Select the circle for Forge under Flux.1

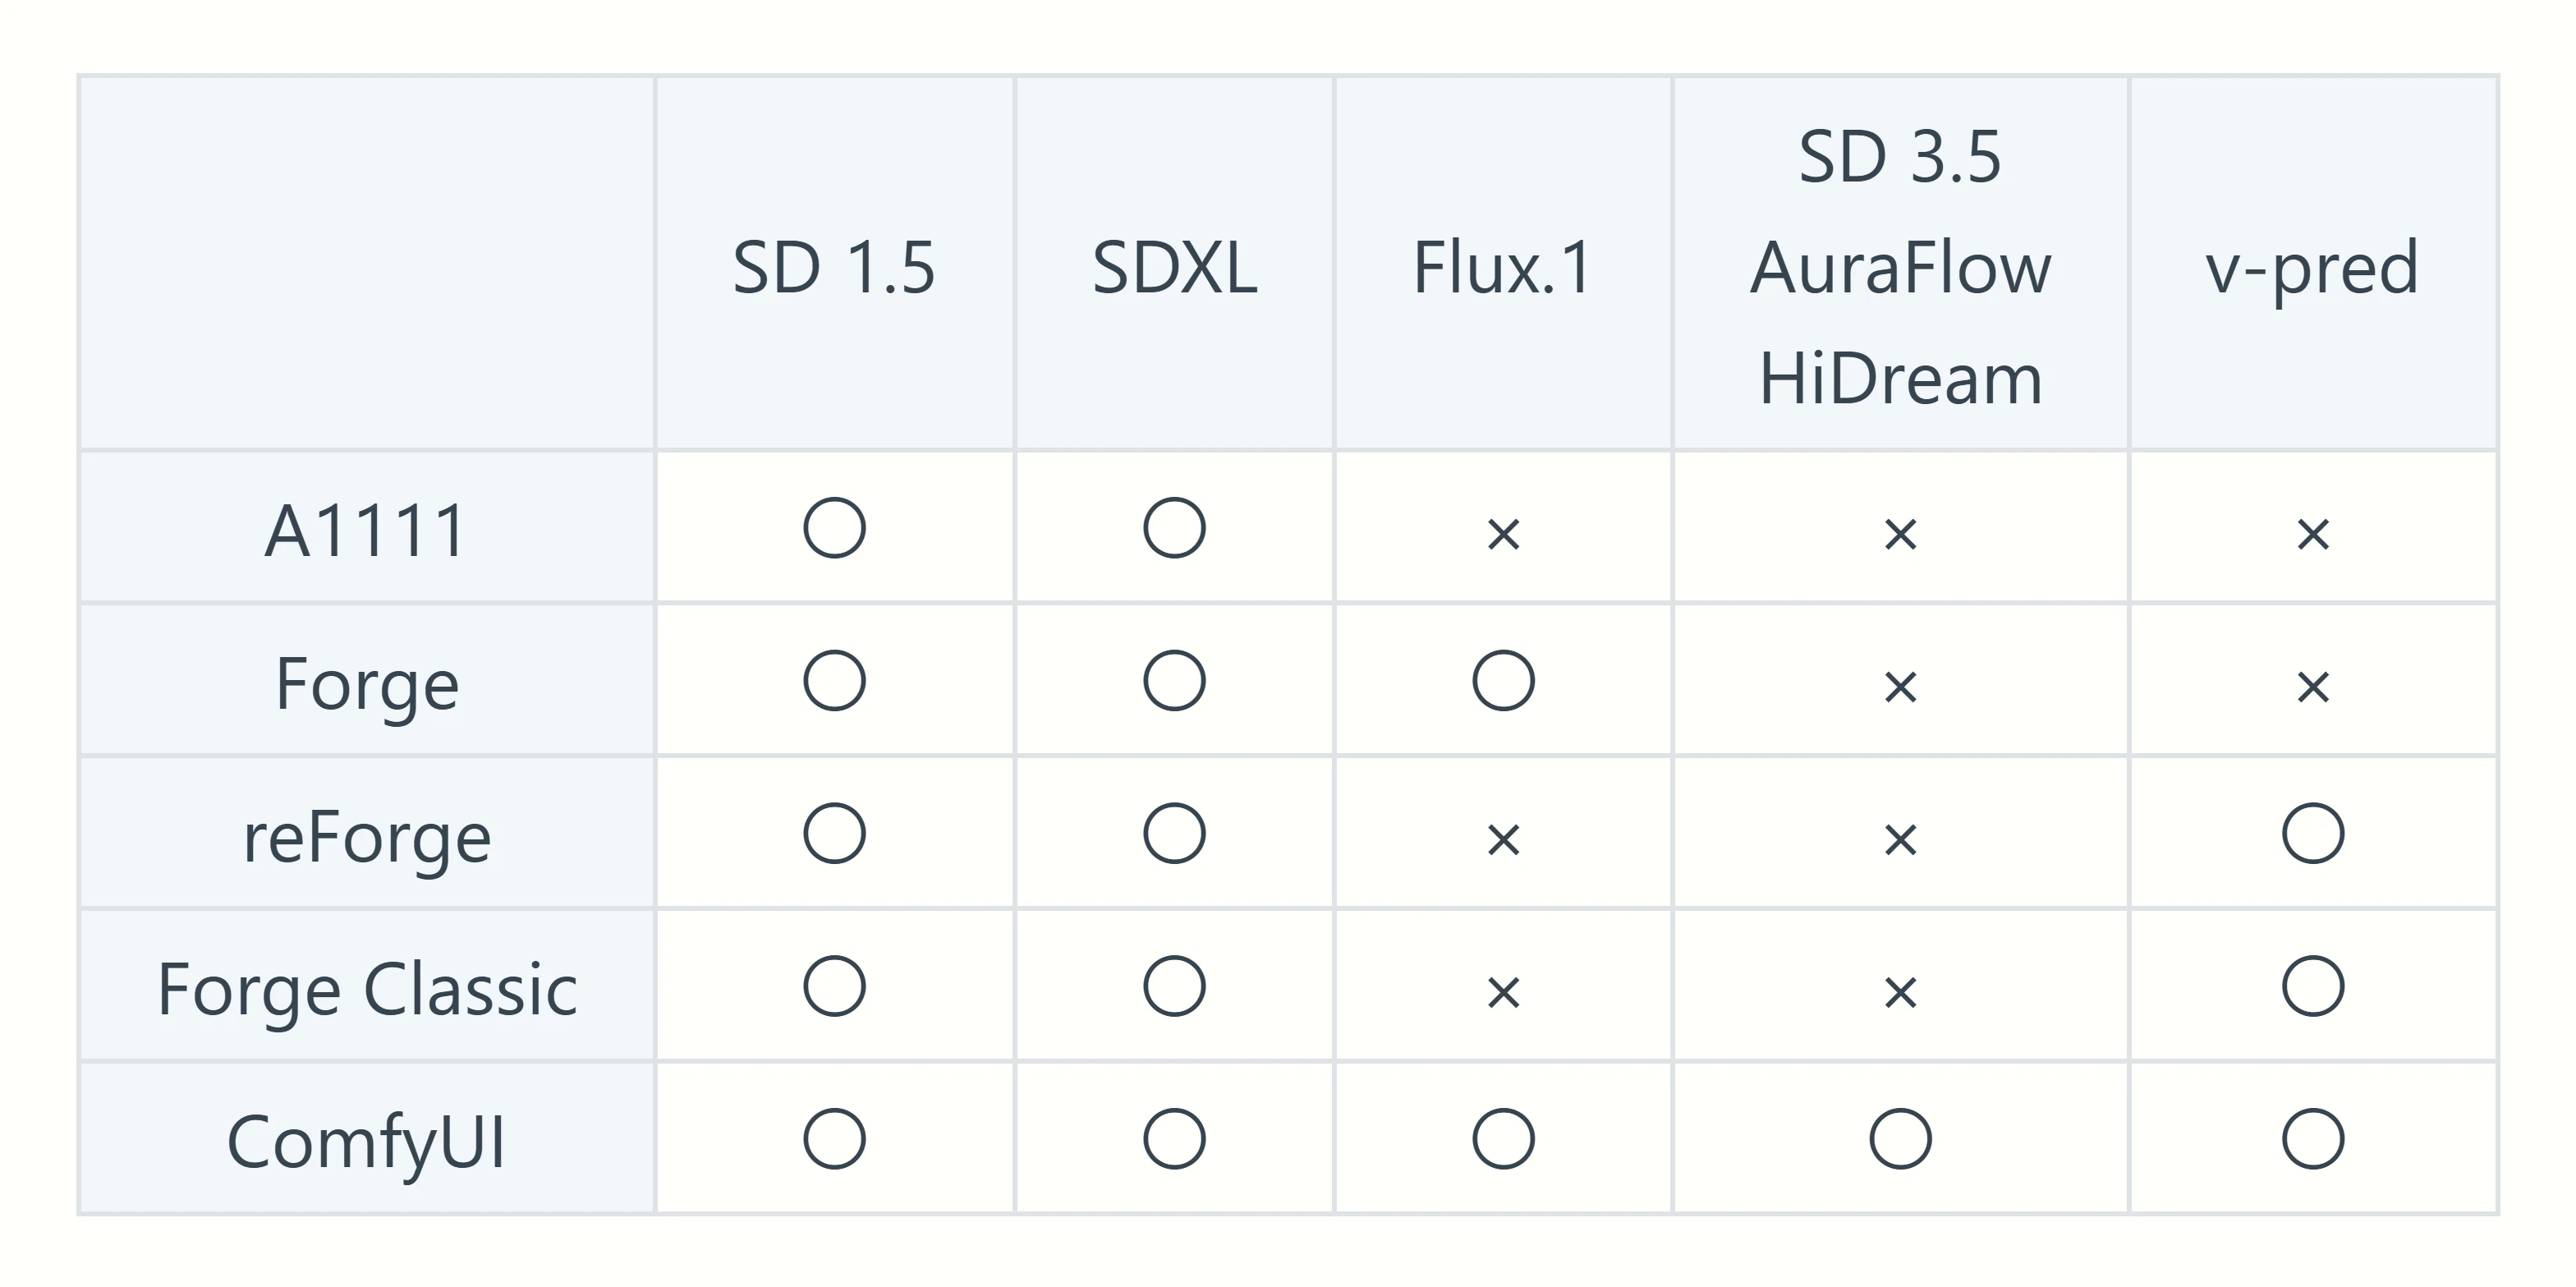(x=1503, y=681)
